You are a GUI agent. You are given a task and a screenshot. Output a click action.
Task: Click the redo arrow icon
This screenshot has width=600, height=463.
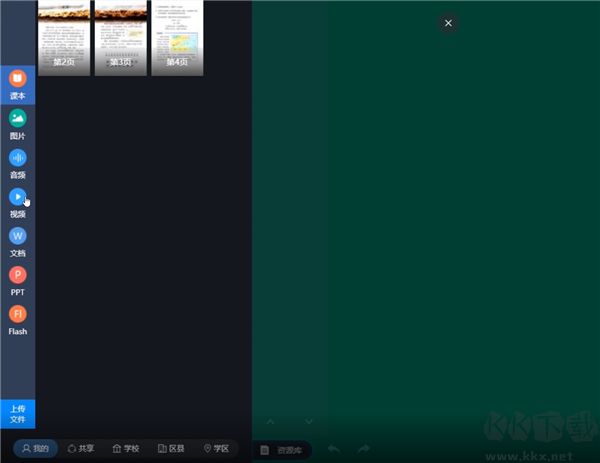[x=364, y=448]
